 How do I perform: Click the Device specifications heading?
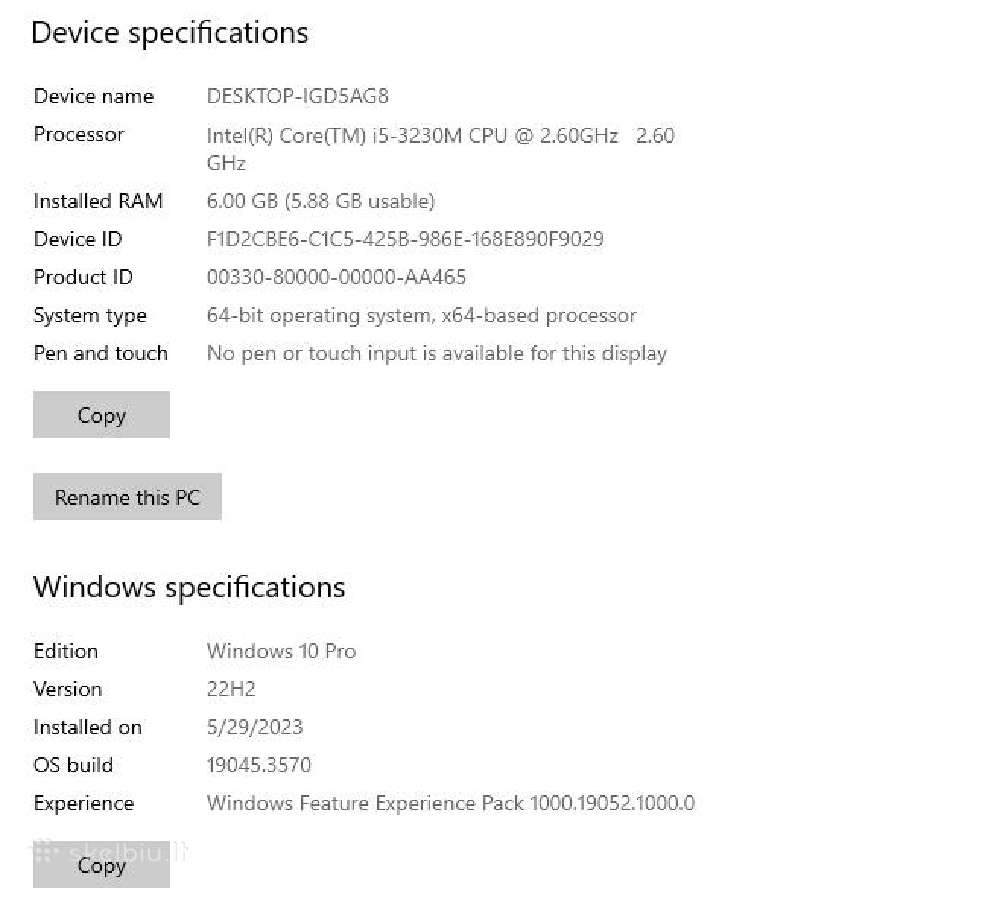(170, 33)
